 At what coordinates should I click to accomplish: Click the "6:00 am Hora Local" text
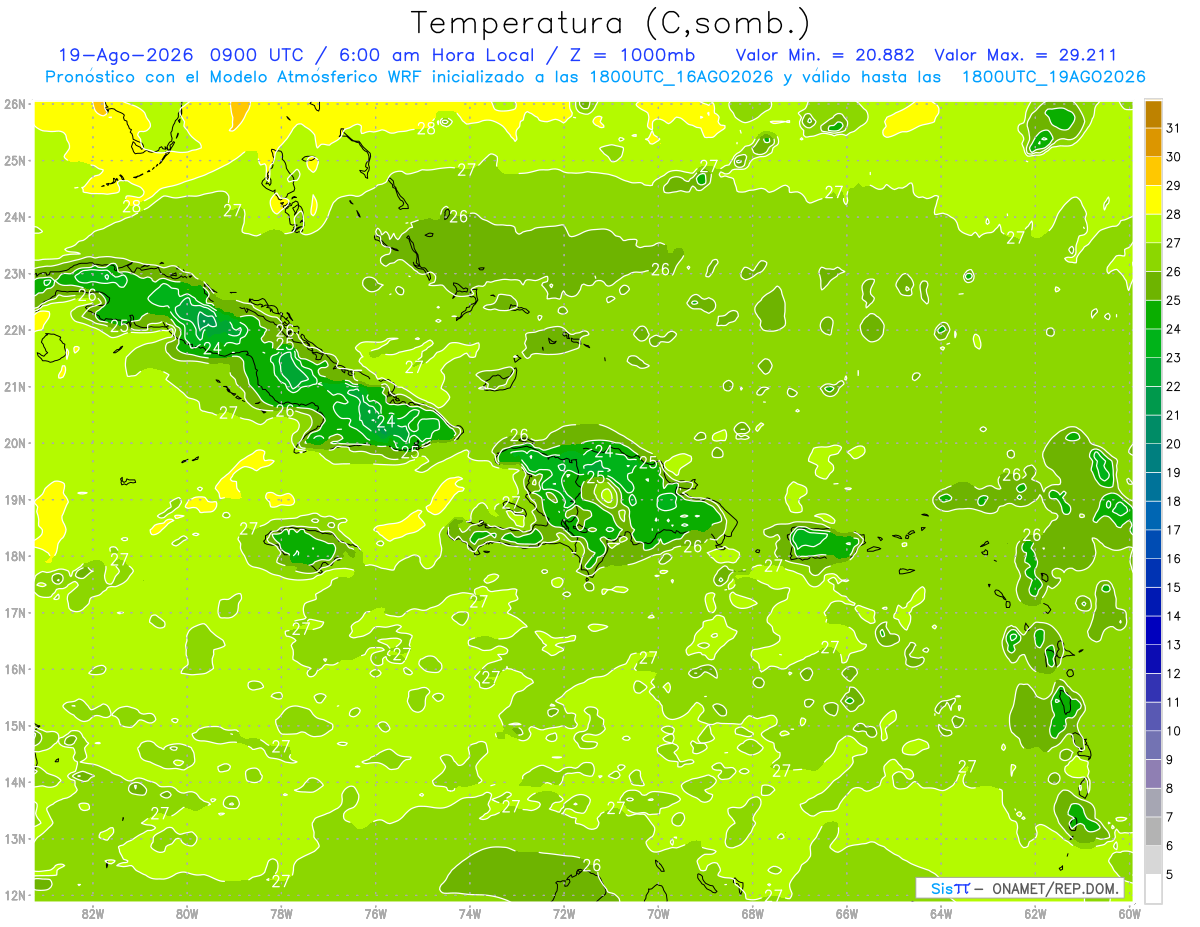click(435, 55)
